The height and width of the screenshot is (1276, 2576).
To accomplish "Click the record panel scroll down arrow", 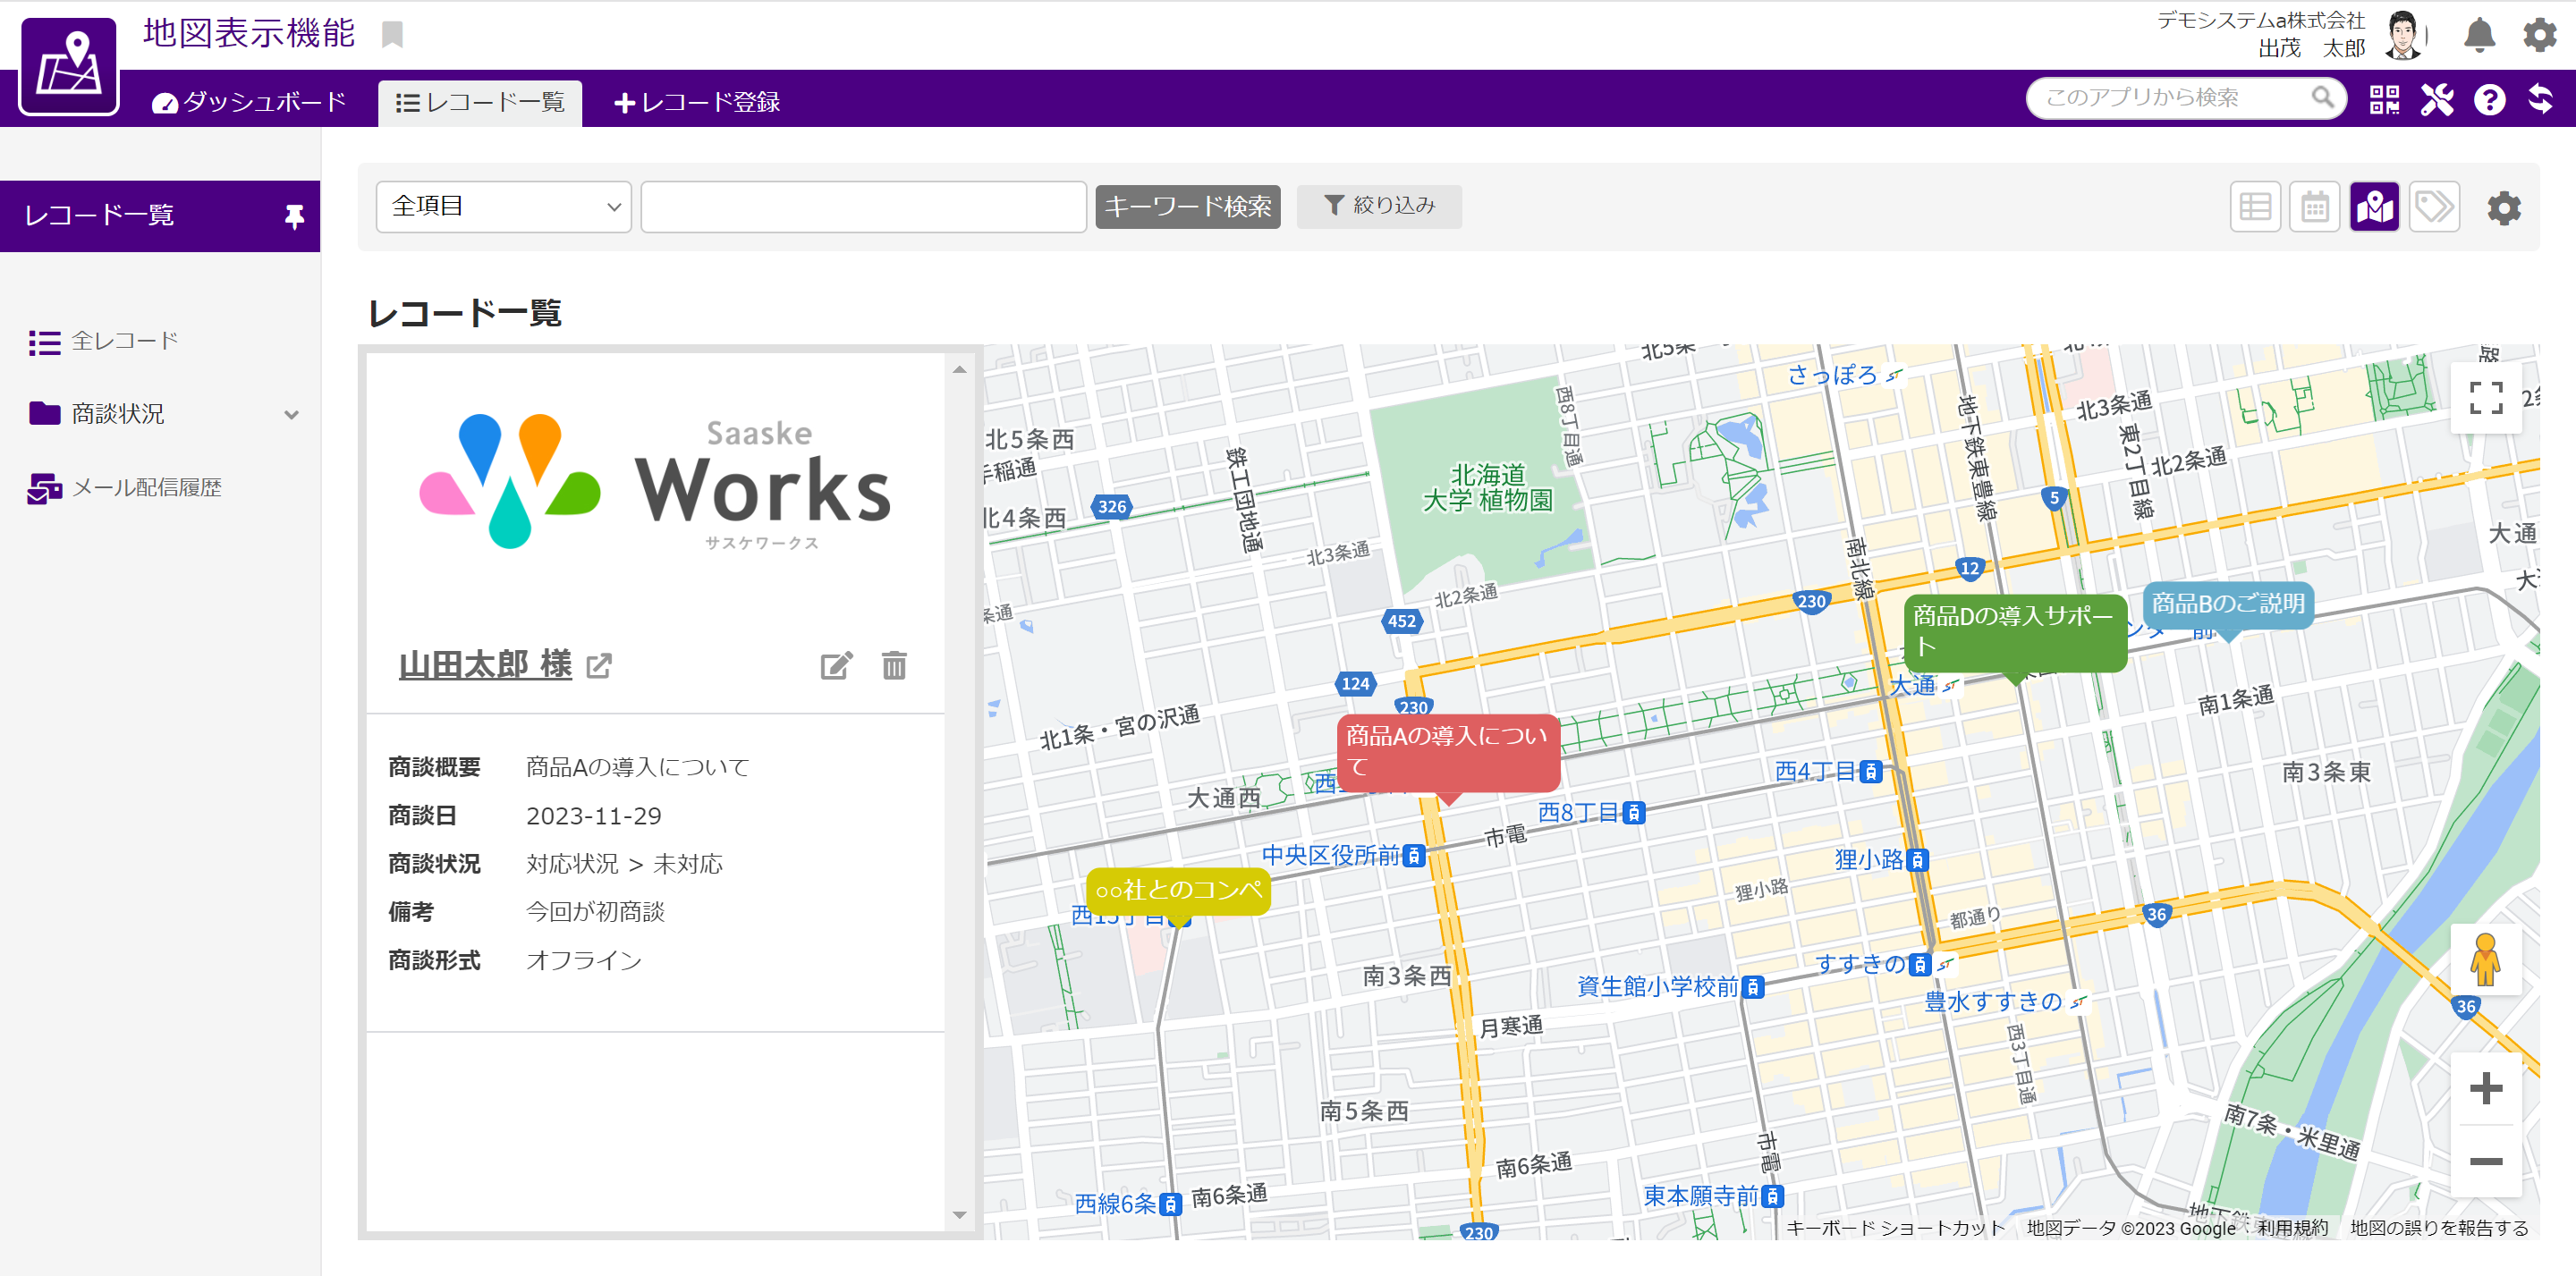I will tap(959, 1215).
